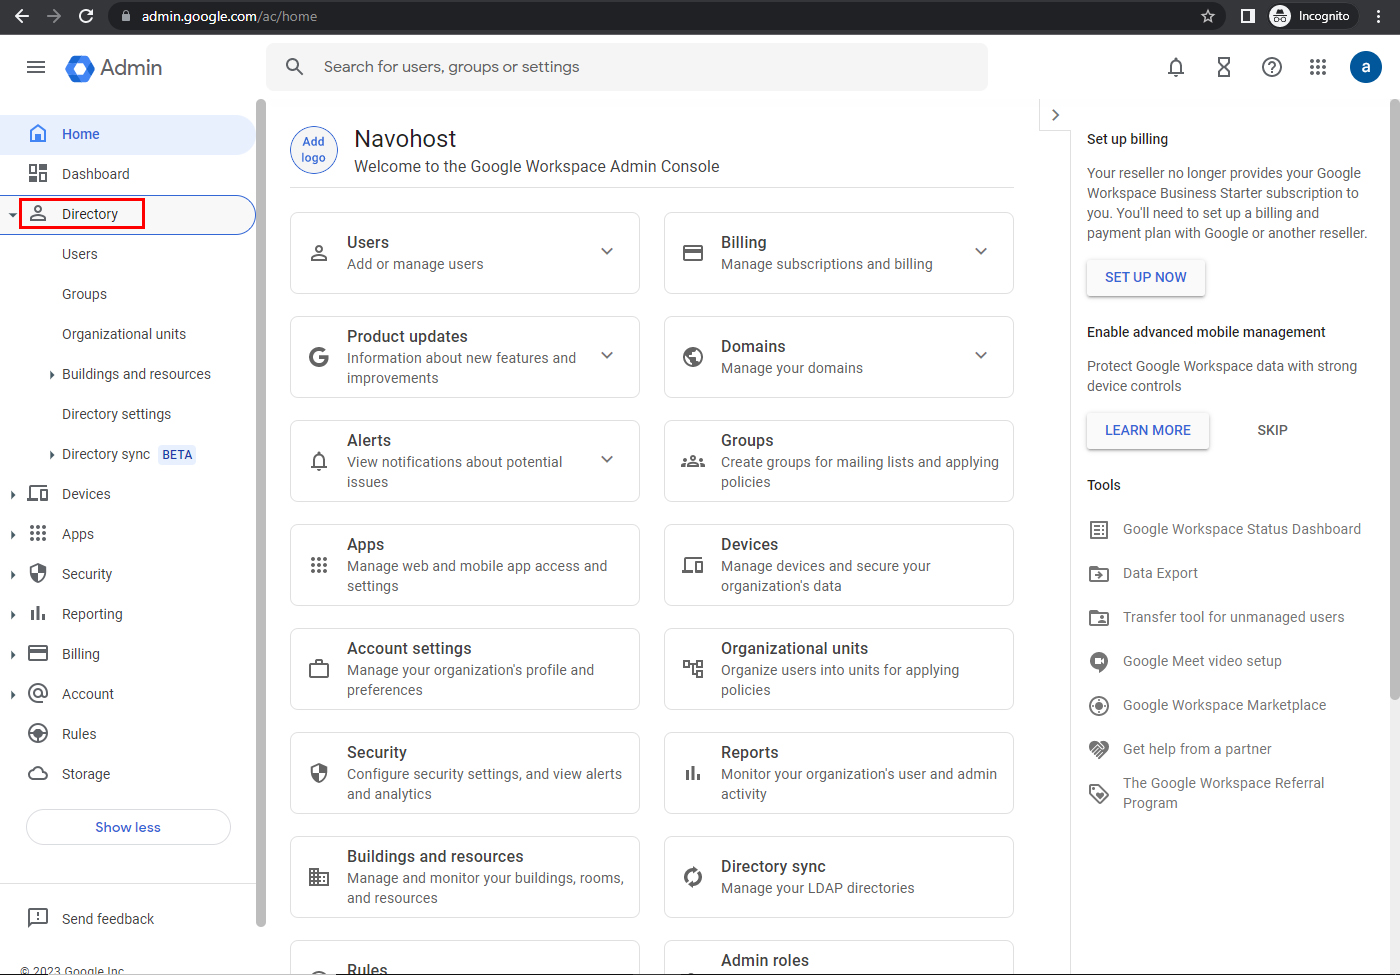This screenshot has width=1400, height=975.
Task: Click the SET UP NOW button
Action: tap(1146, 277)
